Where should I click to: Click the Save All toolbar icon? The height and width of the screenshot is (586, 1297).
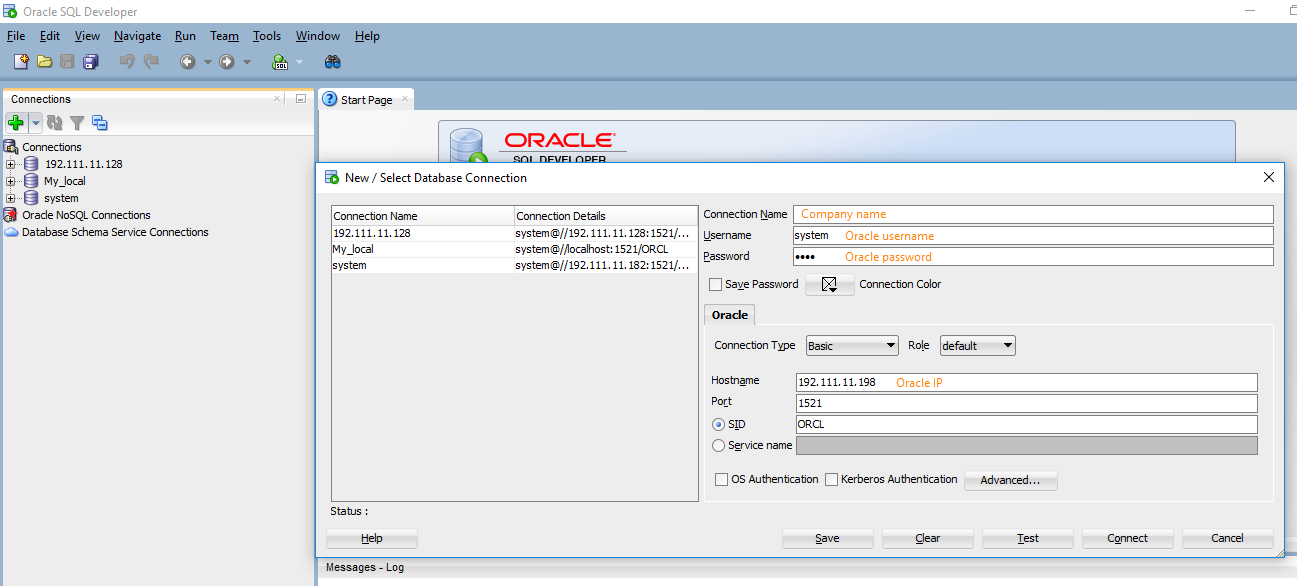click(x=91, y=62)
